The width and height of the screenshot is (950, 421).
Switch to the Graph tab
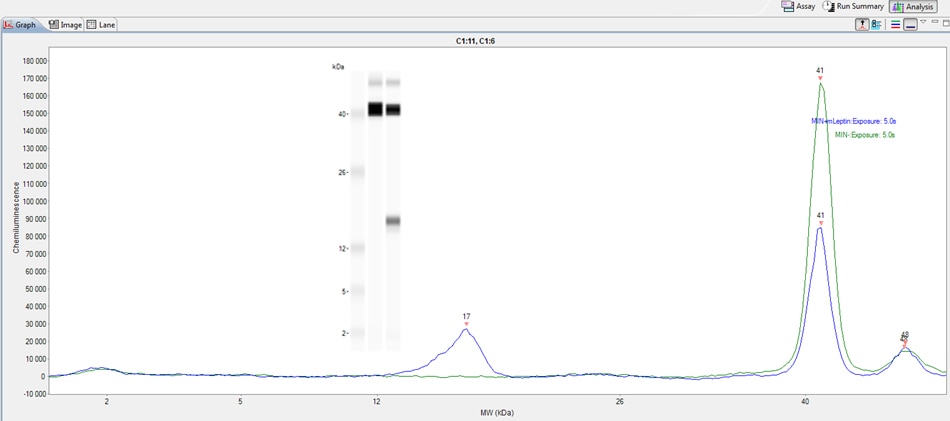point(20,24)
